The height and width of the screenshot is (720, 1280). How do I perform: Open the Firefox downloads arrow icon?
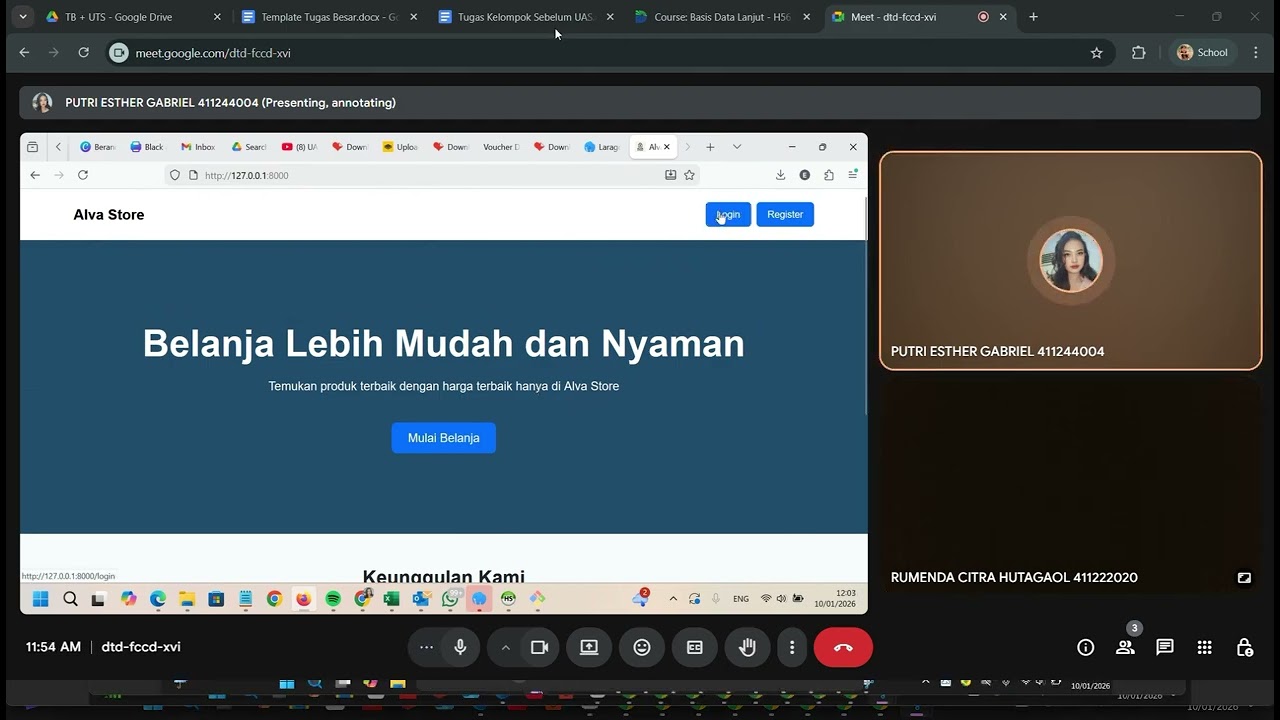click(x=780, y=175)
